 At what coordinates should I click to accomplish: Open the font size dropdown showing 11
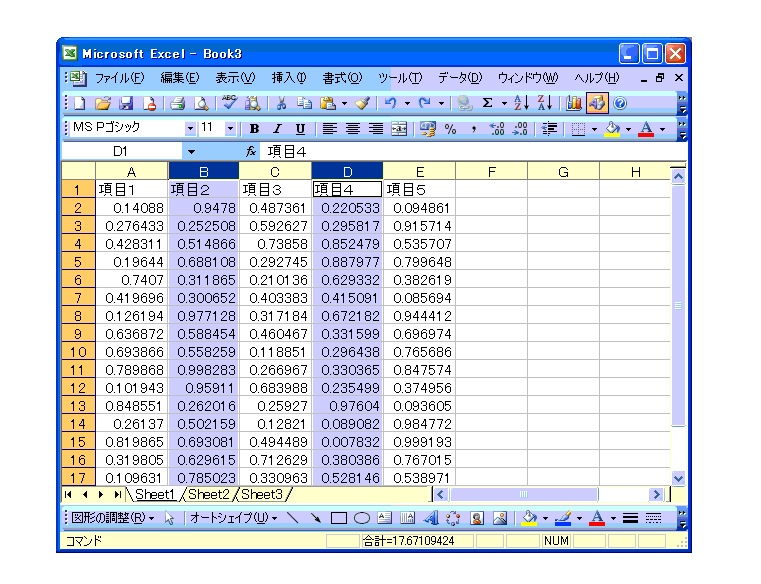pos(231,129)
